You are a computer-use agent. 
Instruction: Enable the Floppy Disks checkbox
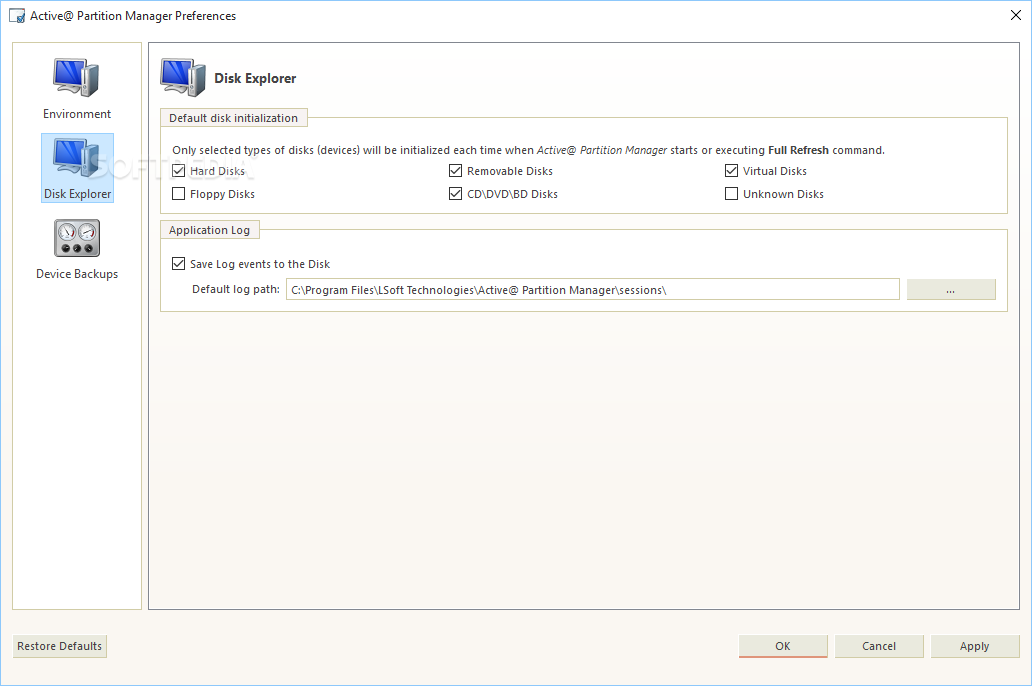point(178,194)
